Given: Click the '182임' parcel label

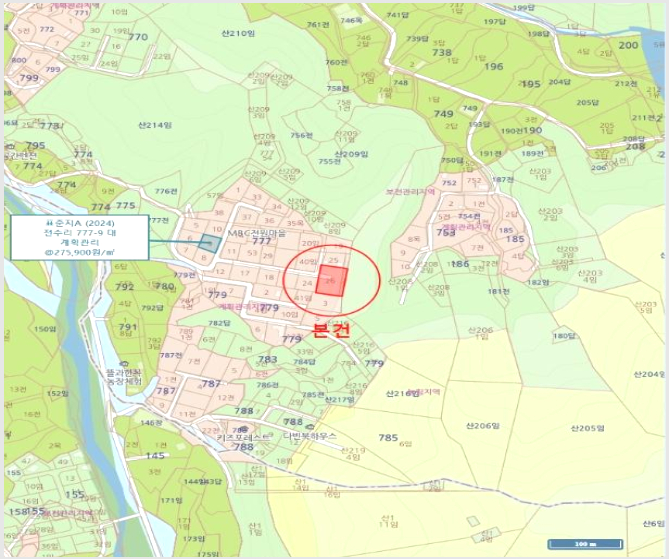Looking at the screenshot, I should point(539,282).
